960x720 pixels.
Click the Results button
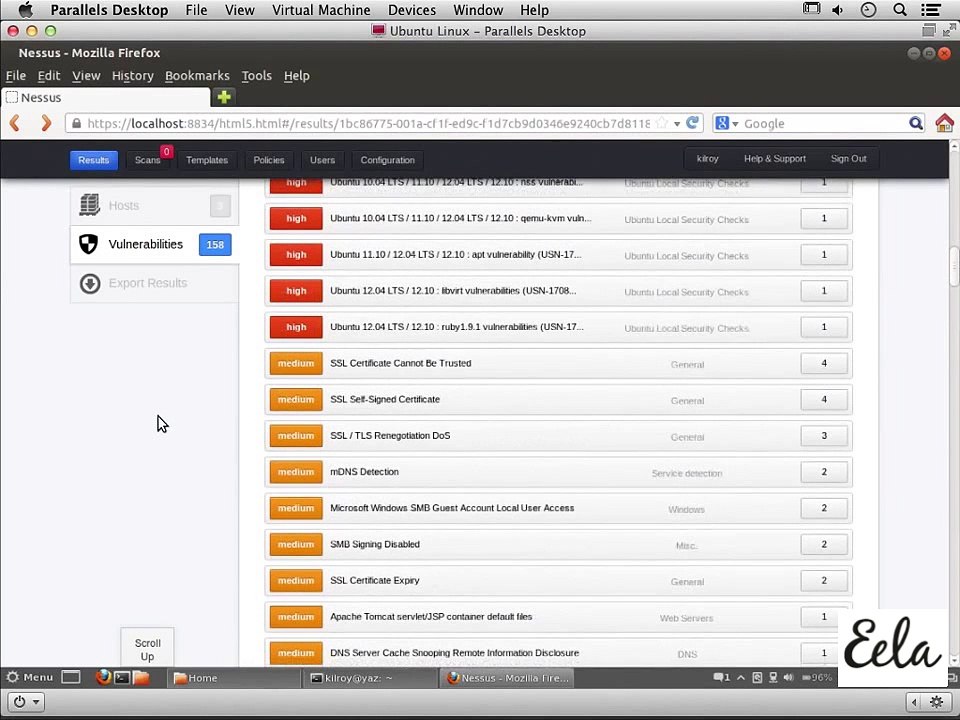(94, 160)
